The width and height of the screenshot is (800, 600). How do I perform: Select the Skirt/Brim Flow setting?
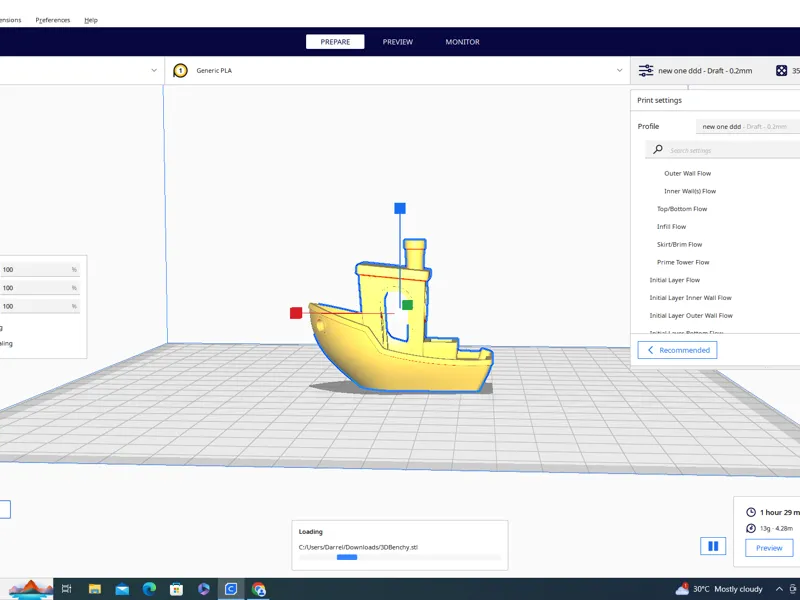(679, 245)
